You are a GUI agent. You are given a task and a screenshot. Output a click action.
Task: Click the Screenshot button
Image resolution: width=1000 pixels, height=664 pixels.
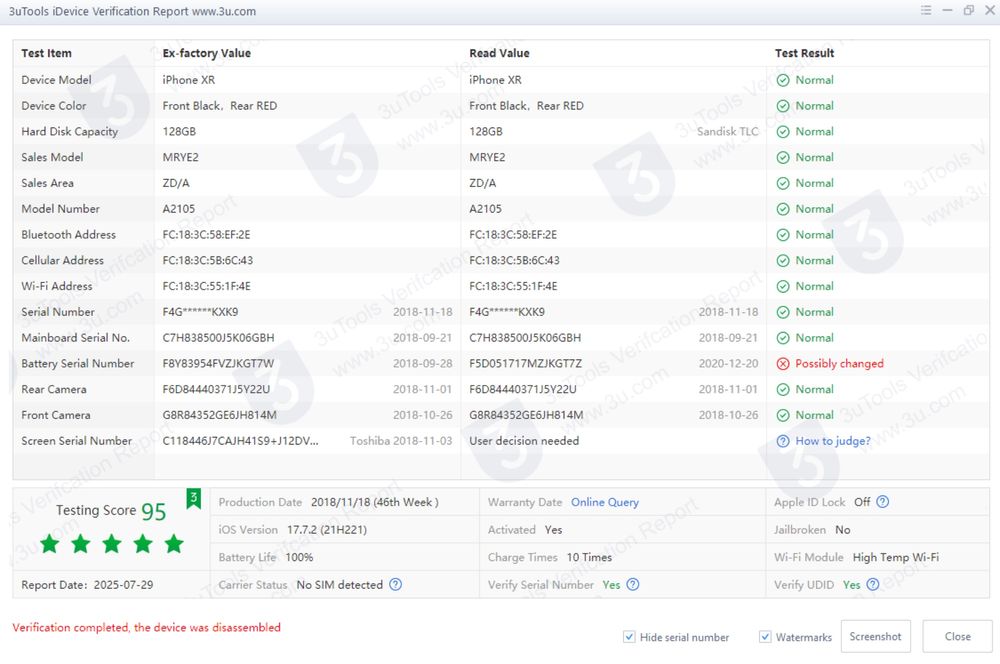(x=876, y=637)
